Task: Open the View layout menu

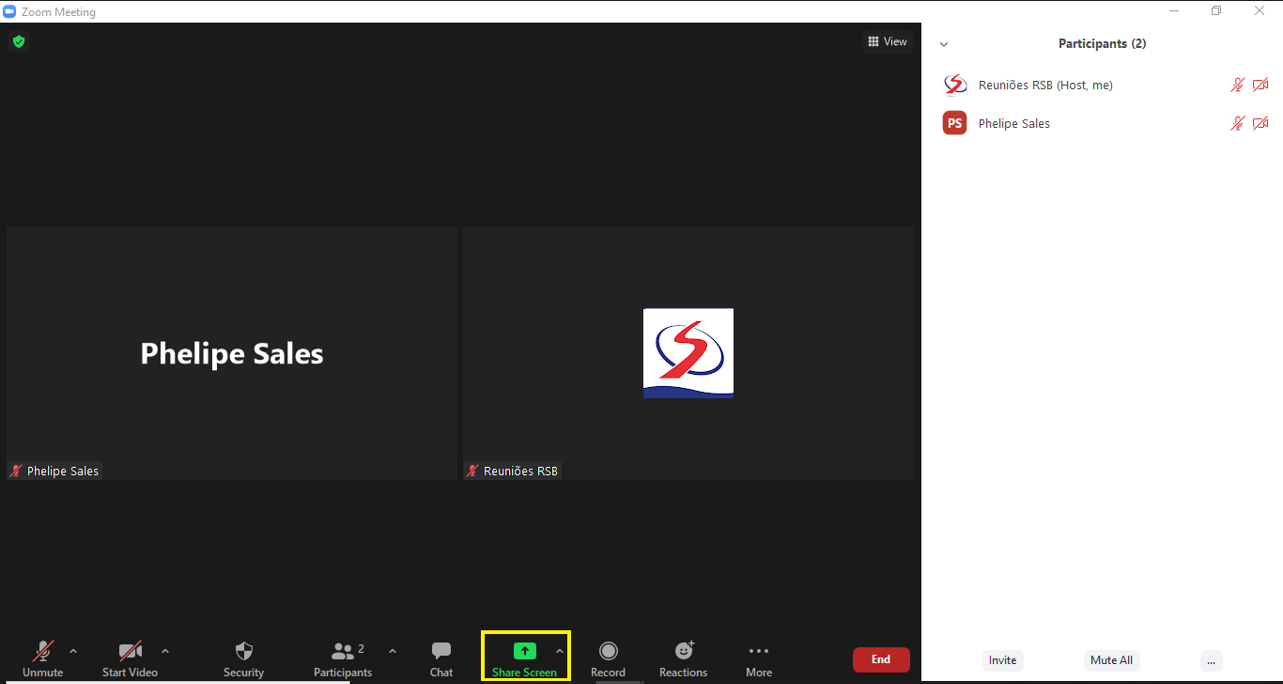Action: [887, 42]
